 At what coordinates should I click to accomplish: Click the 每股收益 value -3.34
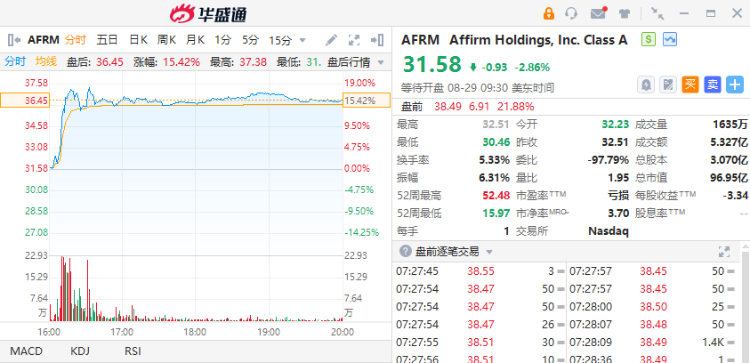(x=735, y=195)
